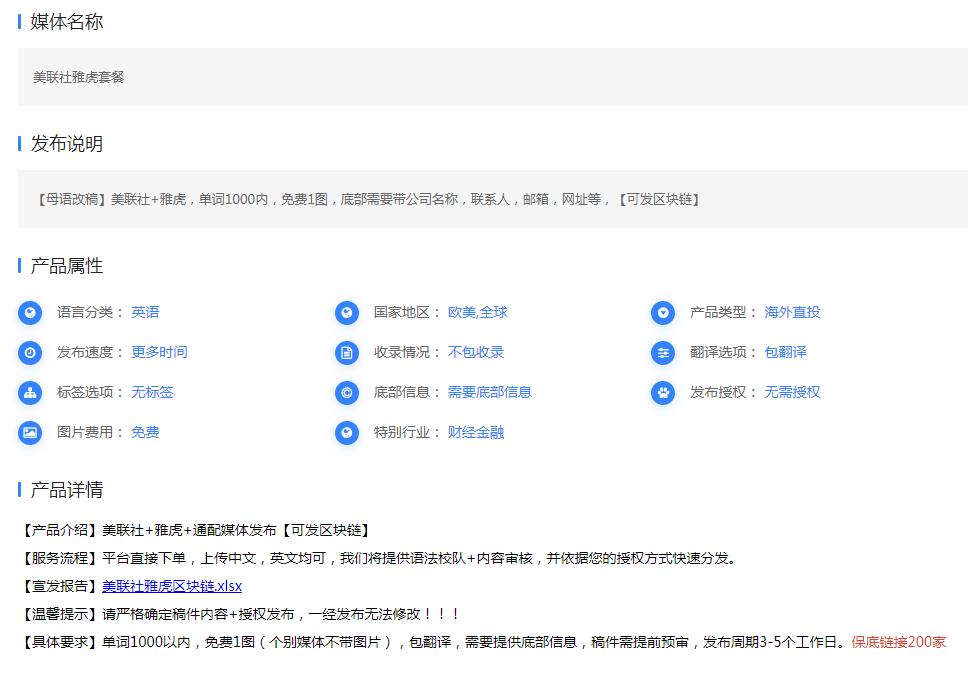Click the 发布速度 clock icon
The width and height of the screenshot is (977, 684).
coord(30,353)
